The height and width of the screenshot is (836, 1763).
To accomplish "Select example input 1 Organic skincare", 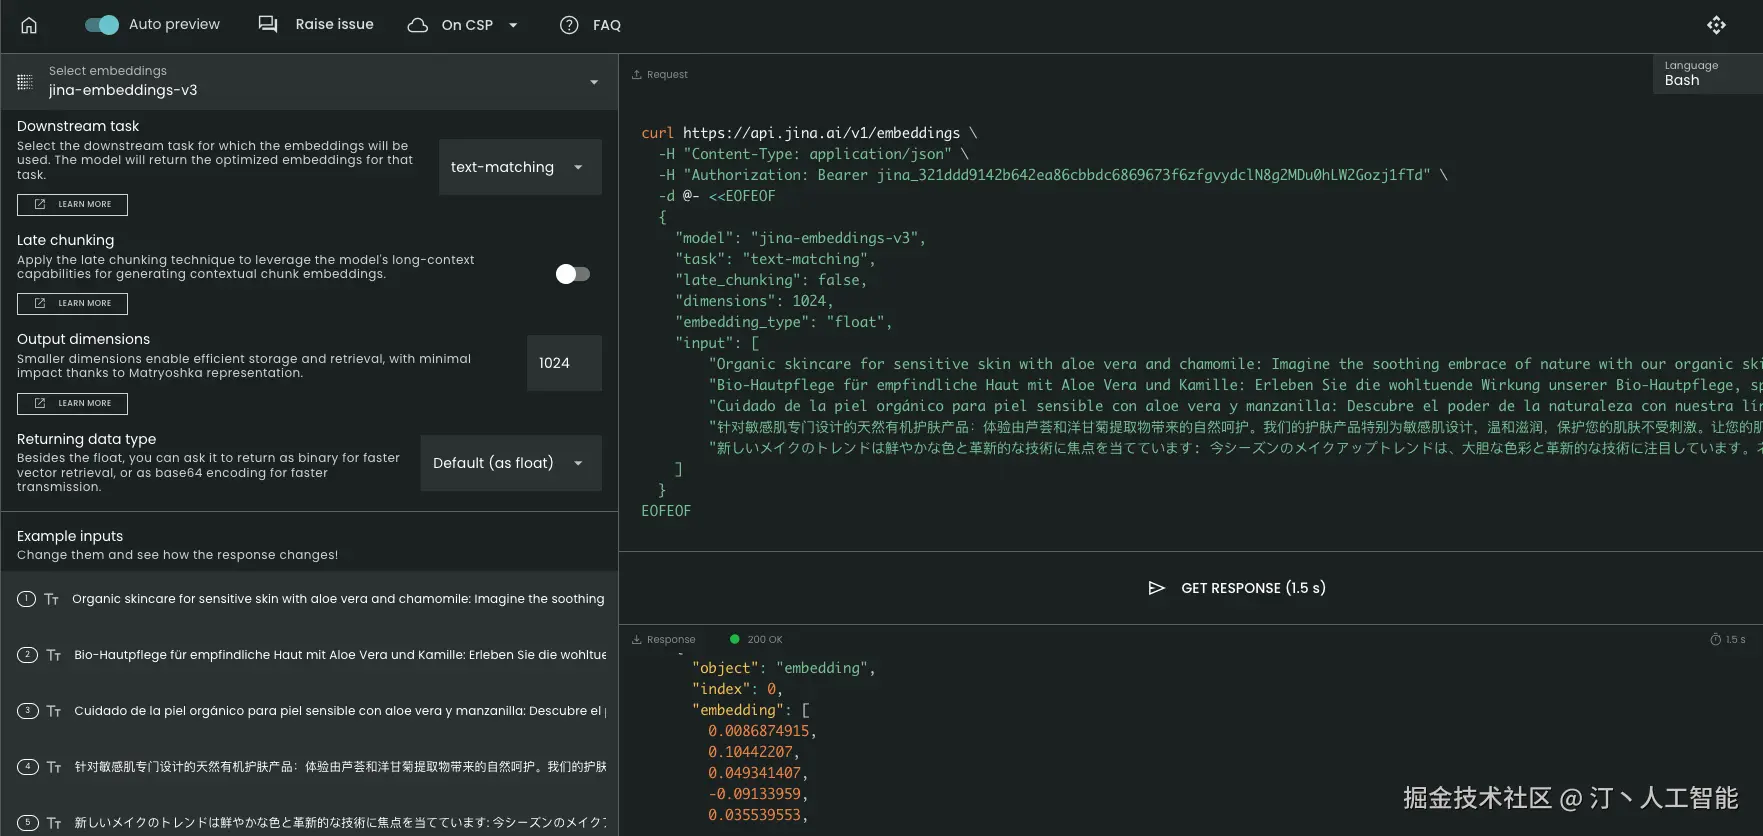I will point(338,599).
